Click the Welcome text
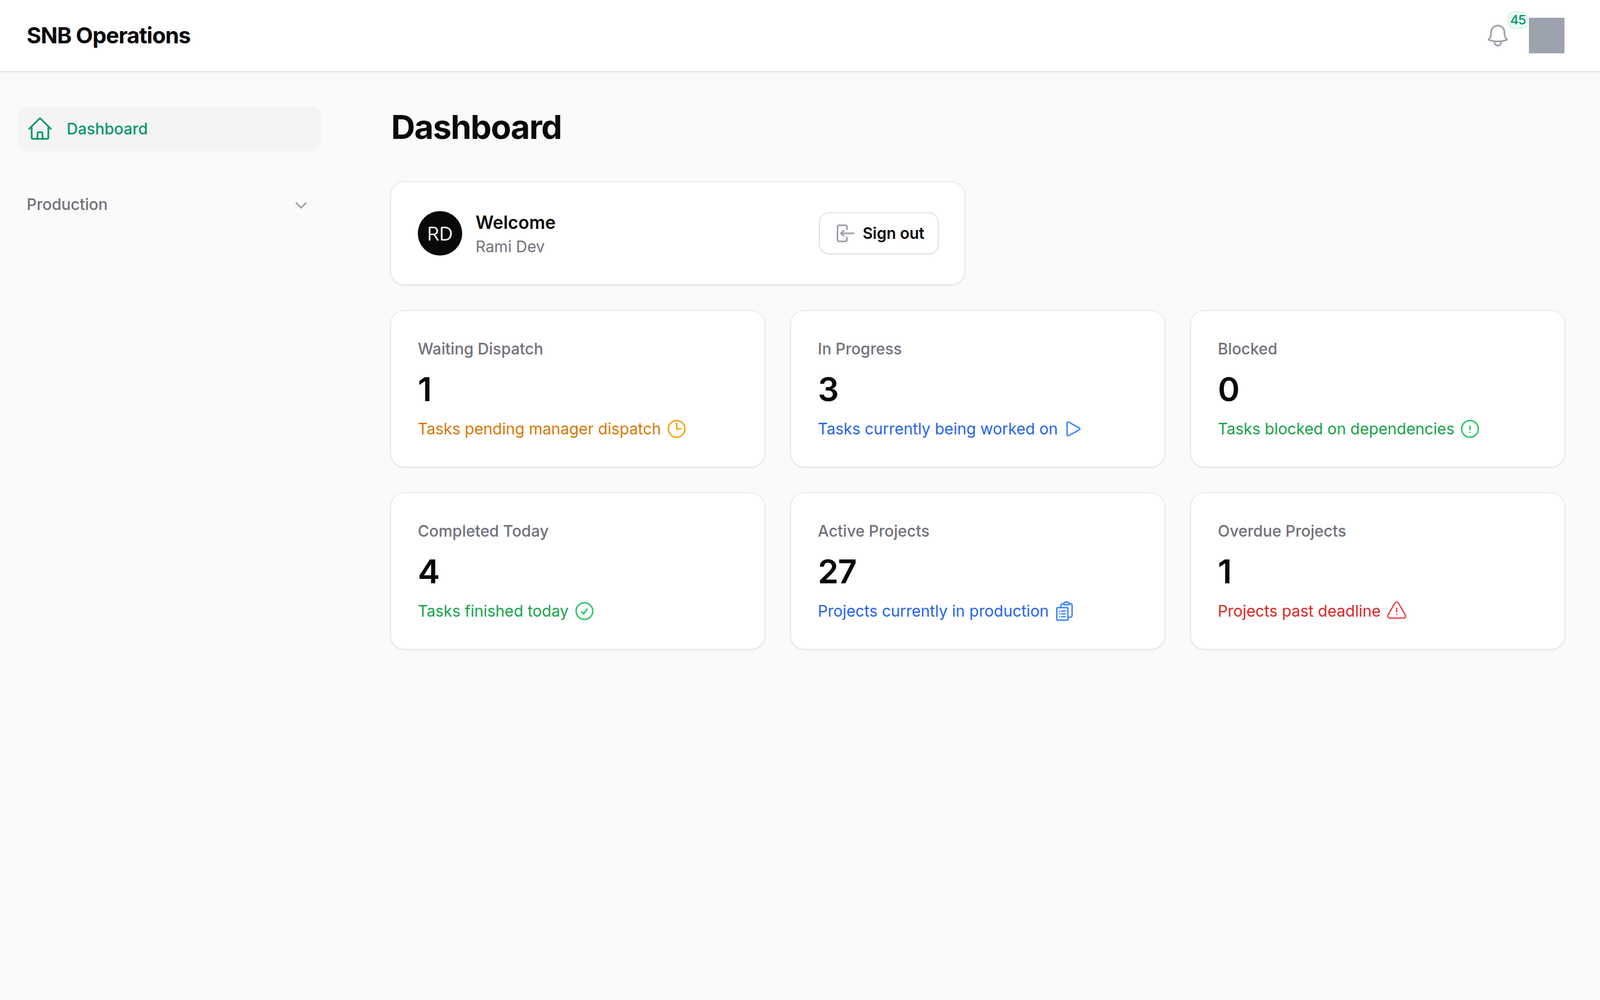Screen dimensions: 1600x1000 coord(515,223)
